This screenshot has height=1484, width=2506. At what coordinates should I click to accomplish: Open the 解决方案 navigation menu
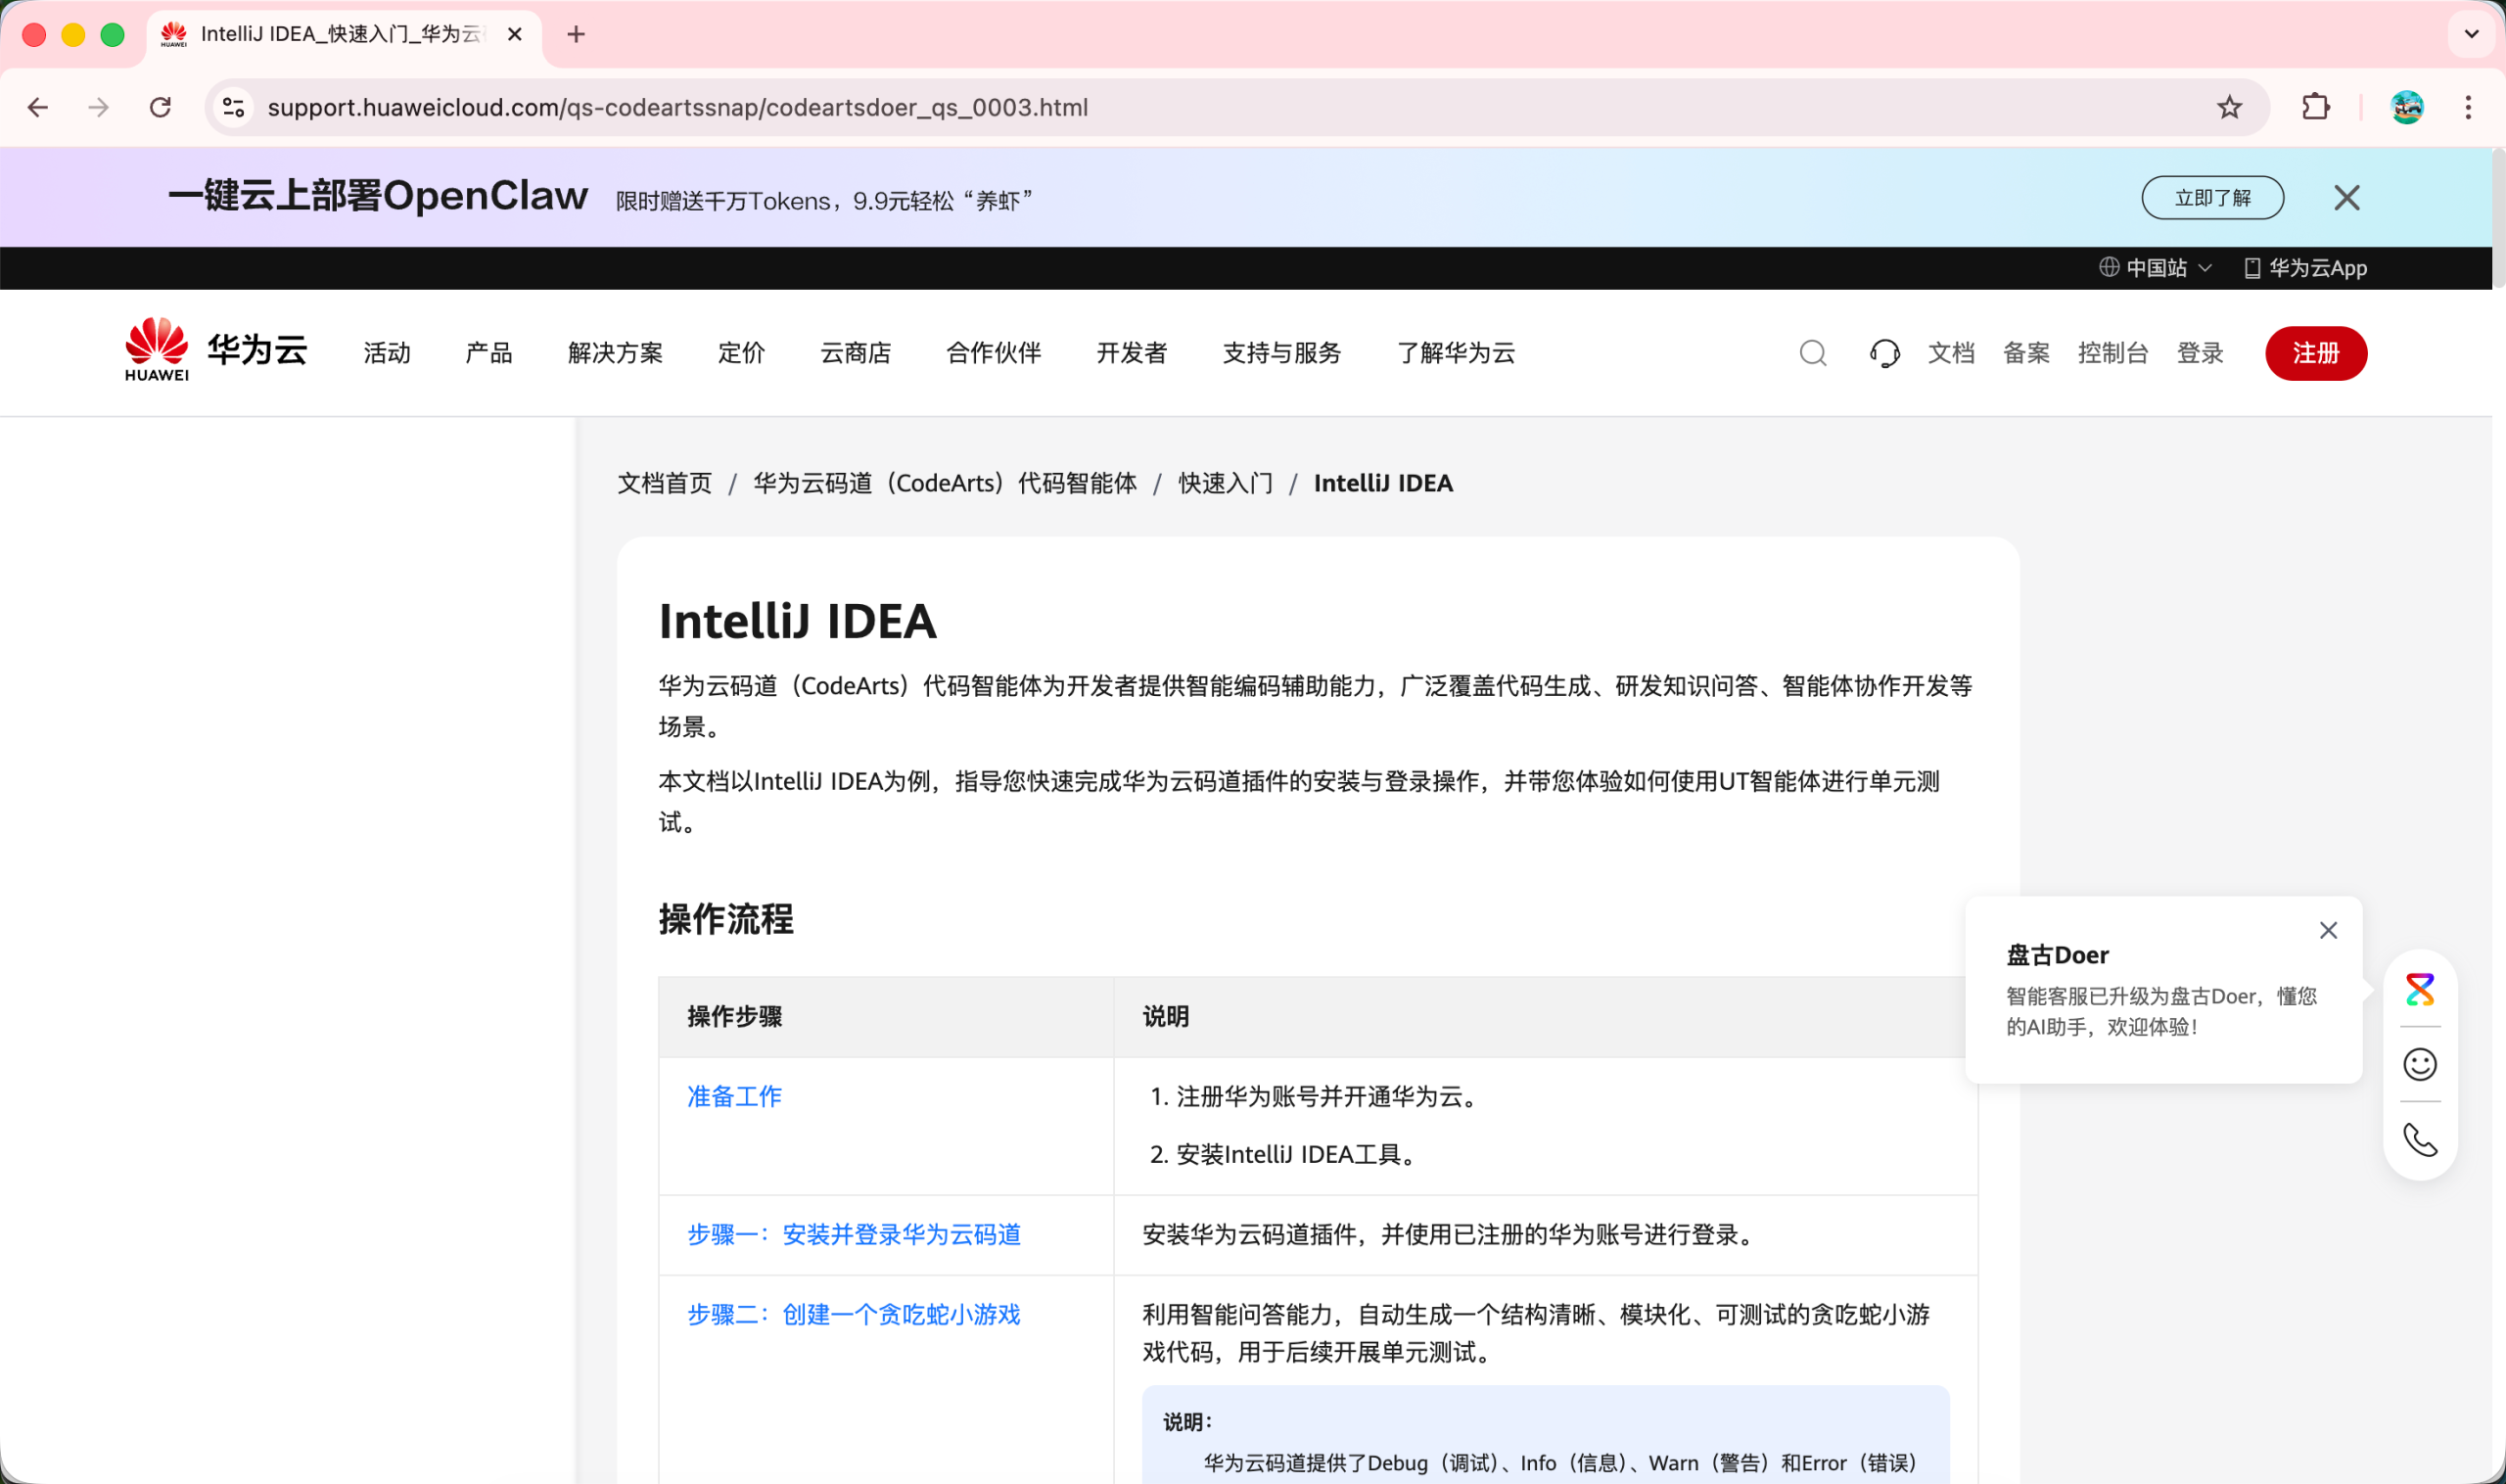click(x=615, y=353)
